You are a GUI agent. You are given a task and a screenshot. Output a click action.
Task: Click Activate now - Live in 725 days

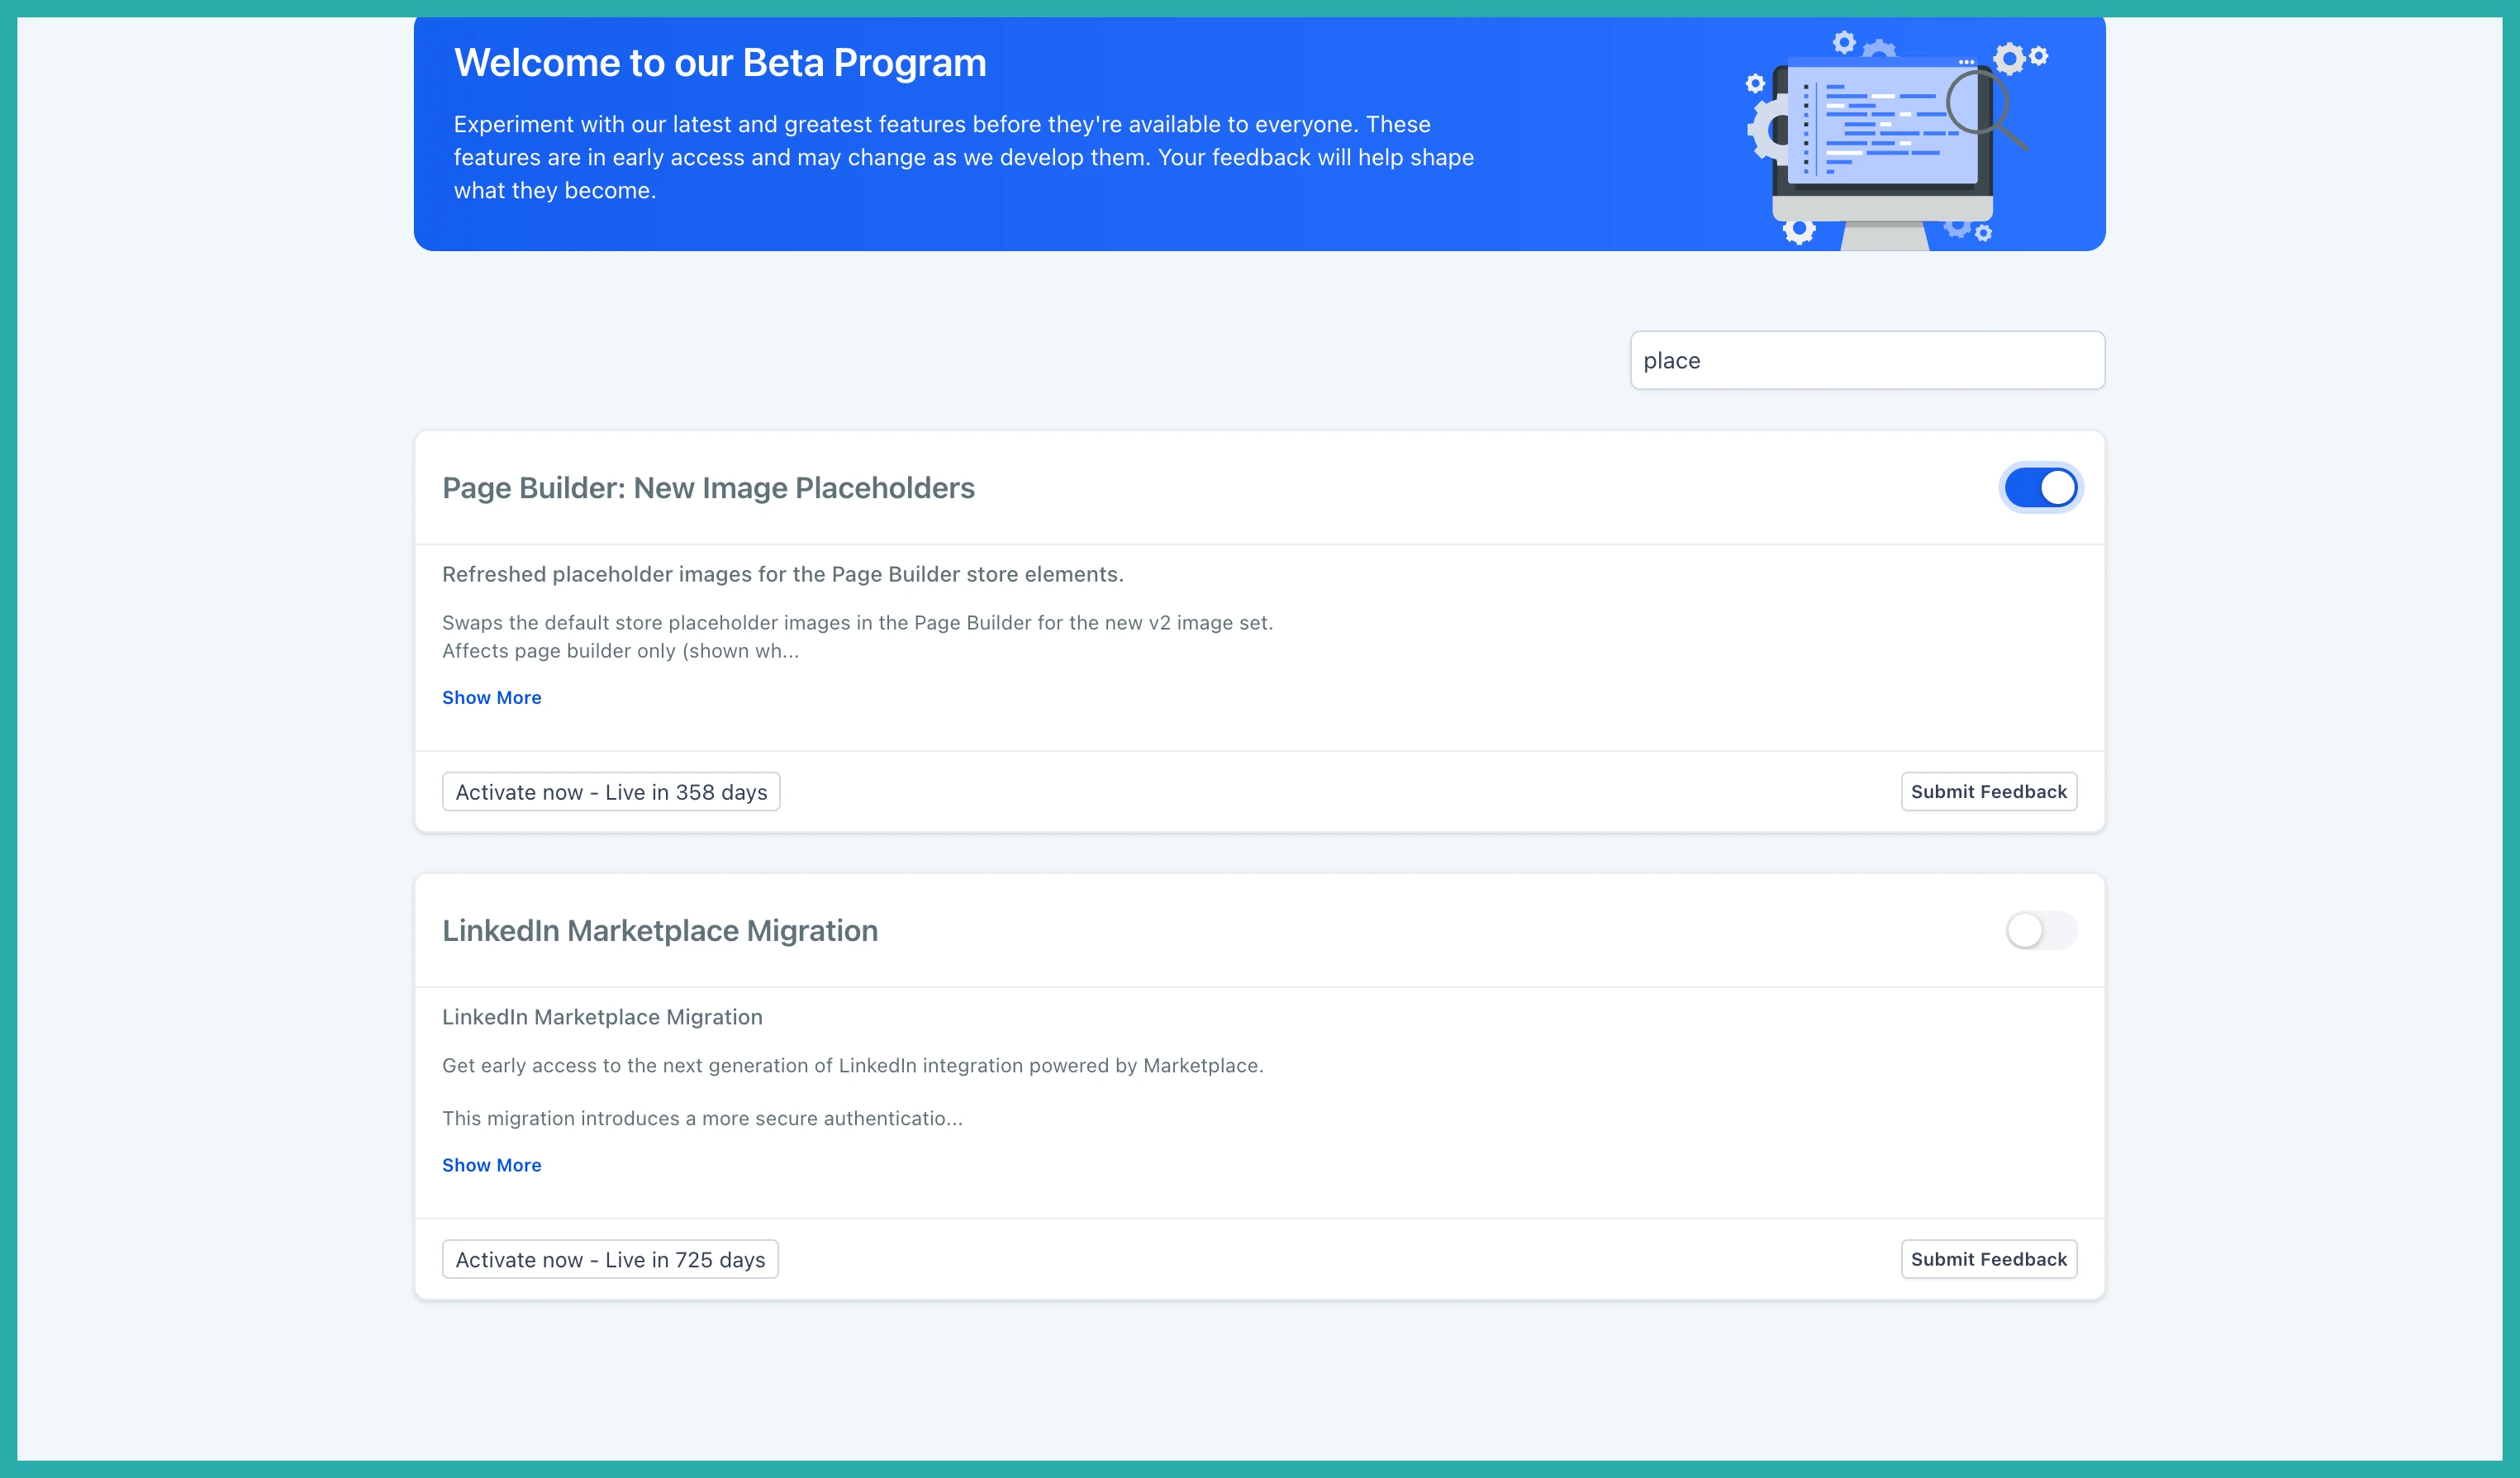pos(610,1259)
